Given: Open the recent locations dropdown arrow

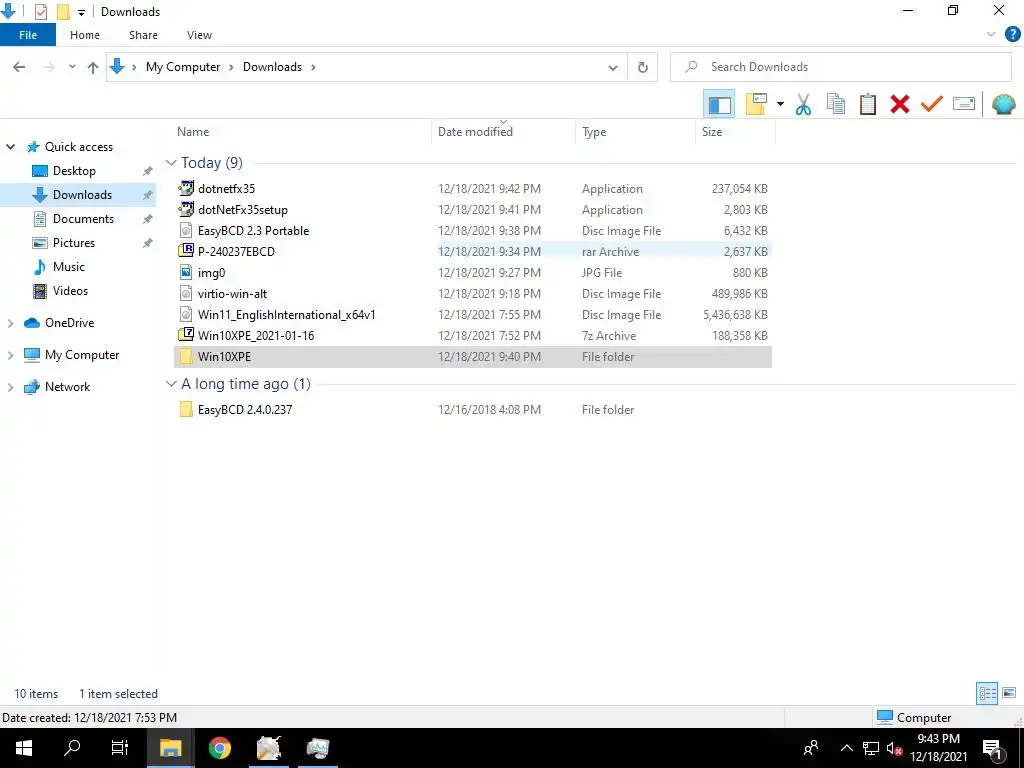Looking at the screenshot, I should click(x=72, y=67).
